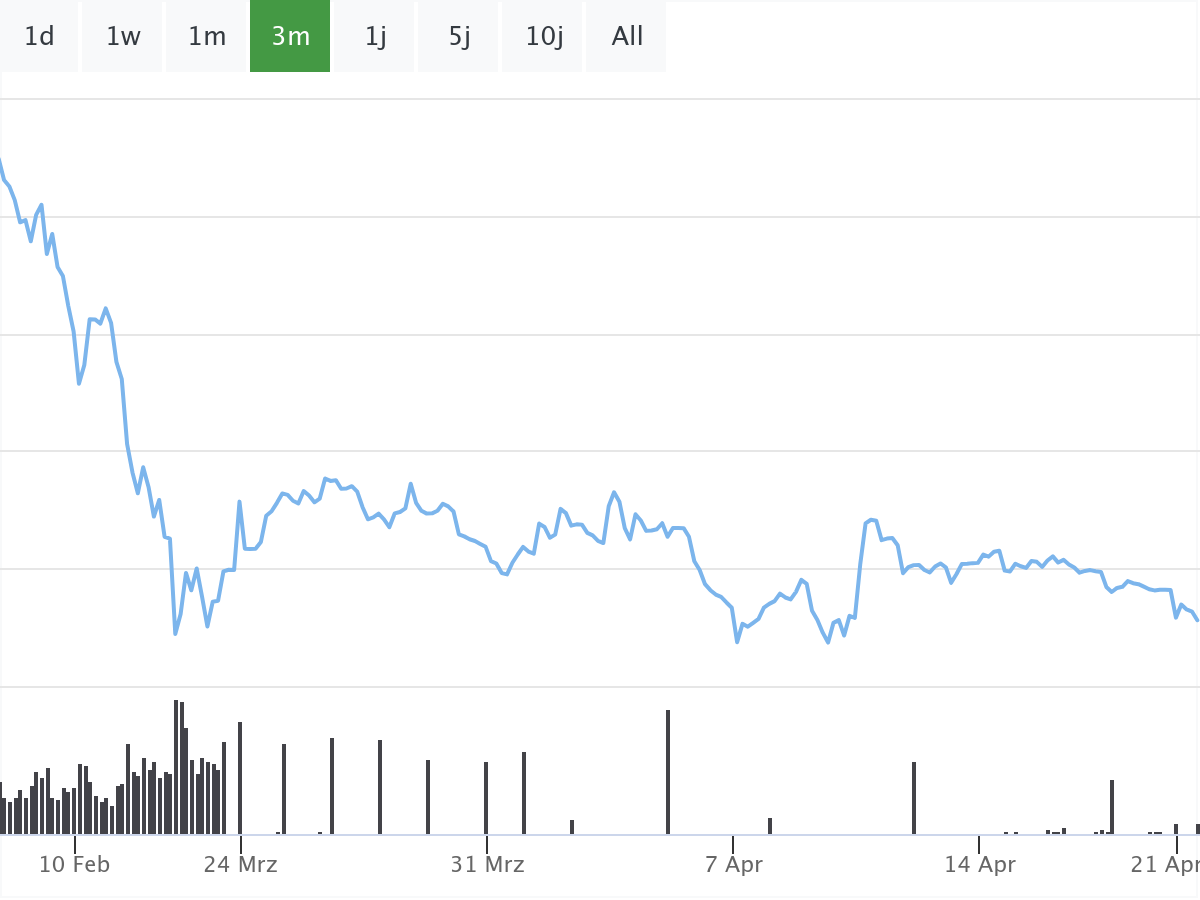Select the 5j time range

tap(459, 37)
